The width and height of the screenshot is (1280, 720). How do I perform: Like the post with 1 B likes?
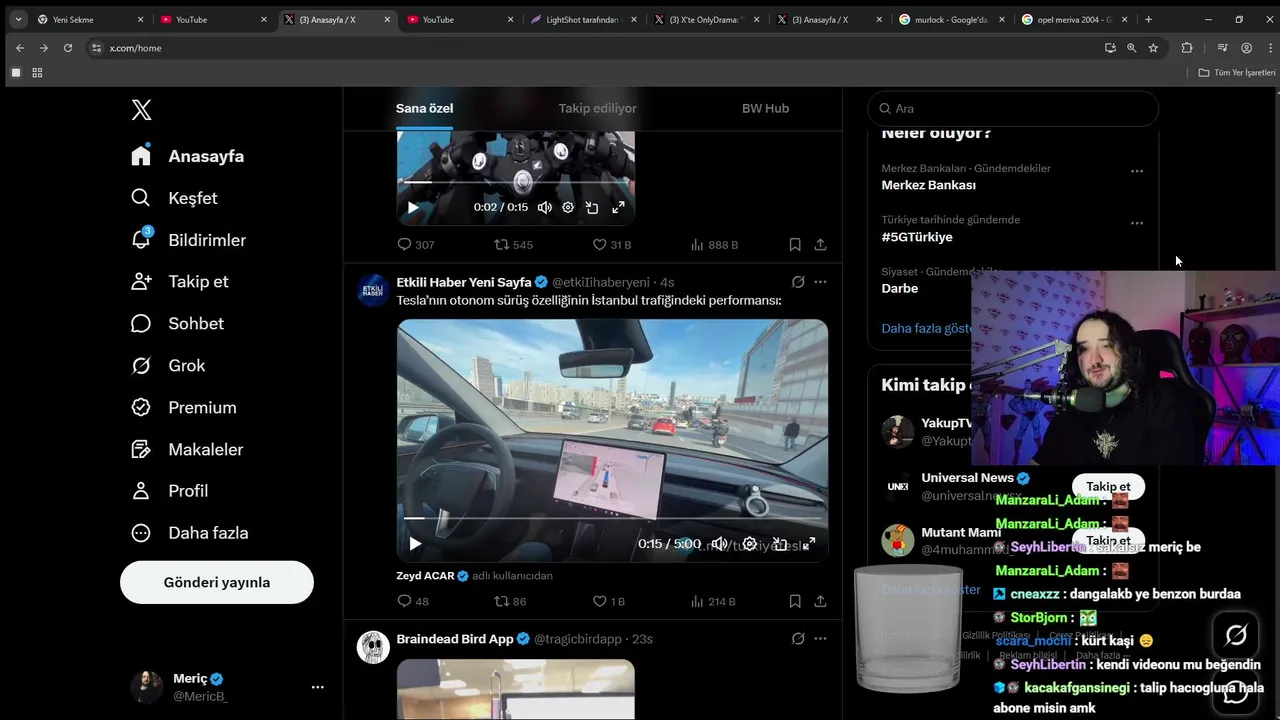pyautogui.click(x=609, y=601)
